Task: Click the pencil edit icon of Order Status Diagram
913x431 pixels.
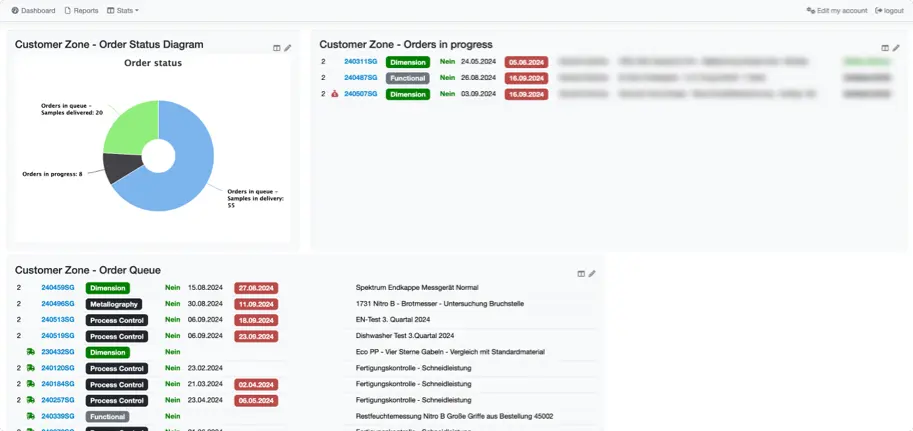Action: click(288, 48)
